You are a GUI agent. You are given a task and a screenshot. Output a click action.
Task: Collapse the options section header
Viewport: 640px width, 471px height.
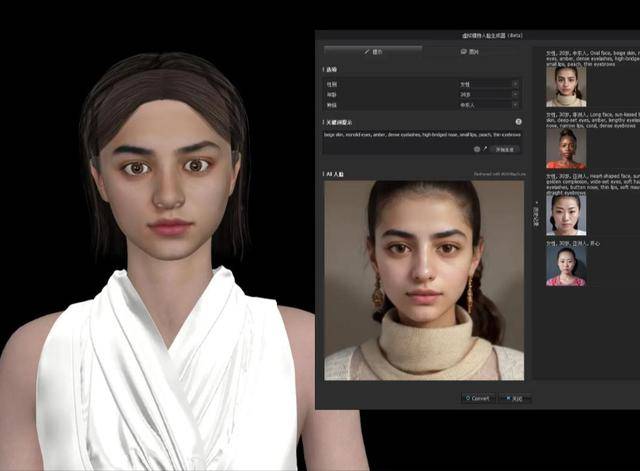click(330, 70)
